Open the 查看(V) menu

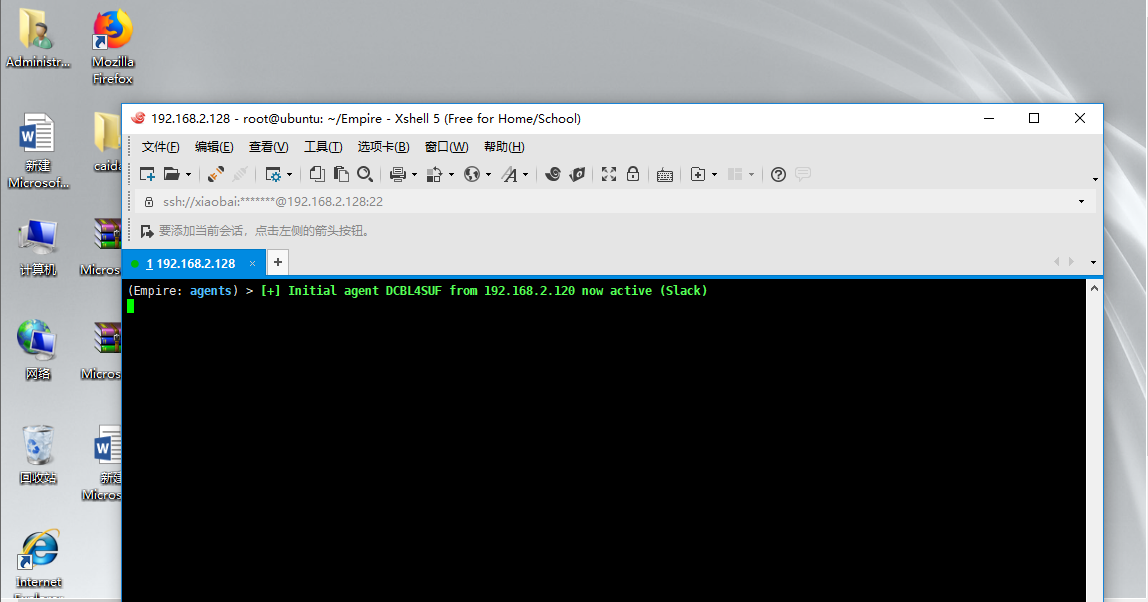tap(268, 146)
